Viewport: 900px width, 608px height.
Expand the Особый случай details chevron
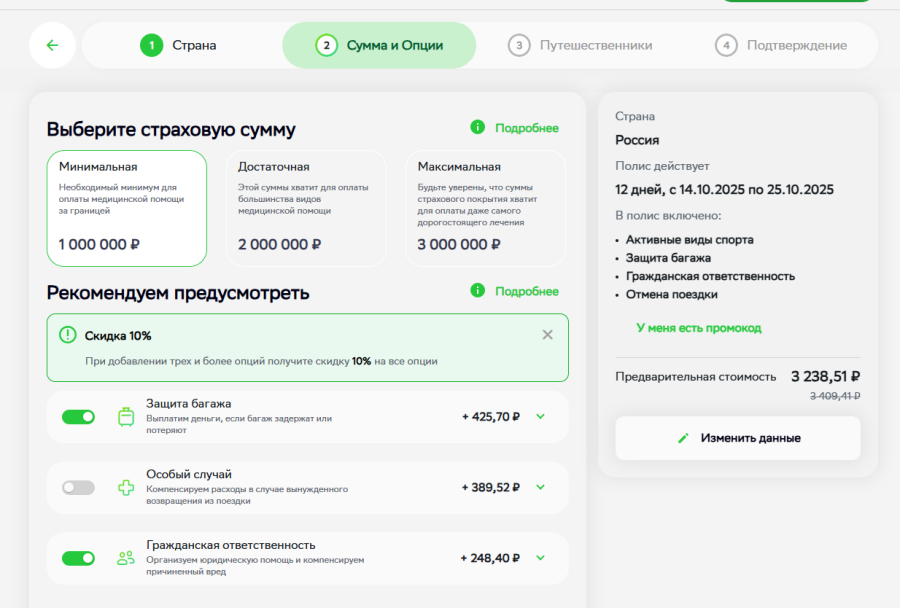[541, 488]
